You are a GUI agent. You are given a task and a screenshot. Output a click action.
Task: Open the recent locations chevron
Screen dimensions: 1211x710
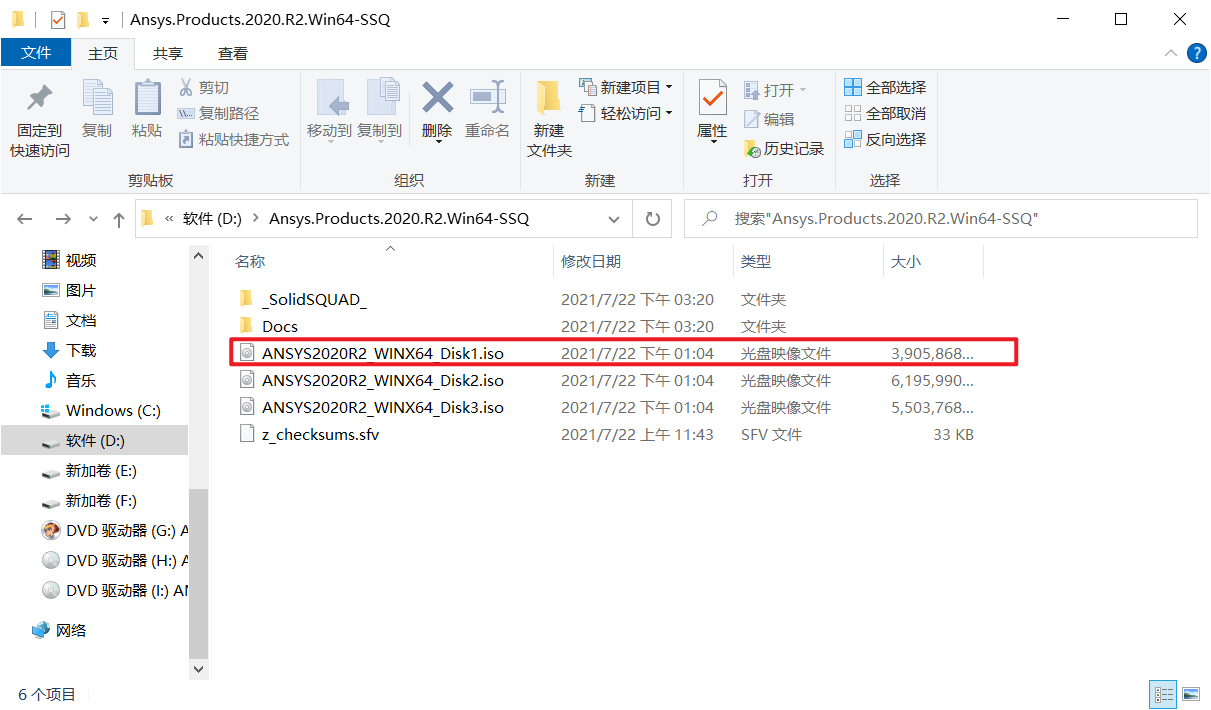pyautogui.click(x=94, y=218)
